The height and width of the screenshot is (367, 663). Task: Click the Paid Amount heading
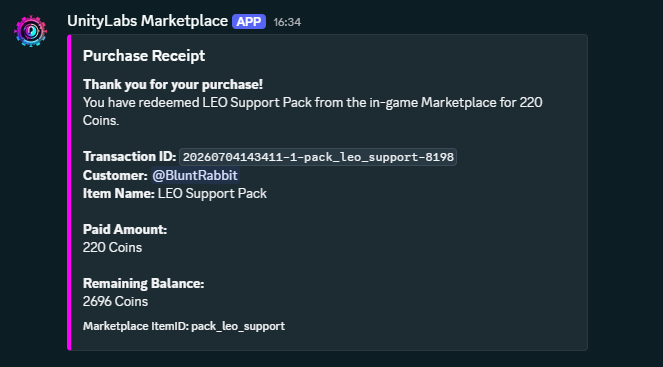125,230
